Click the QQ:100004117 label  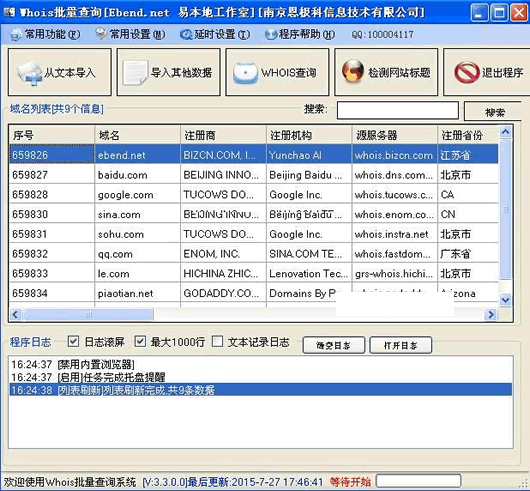point(382,34)
